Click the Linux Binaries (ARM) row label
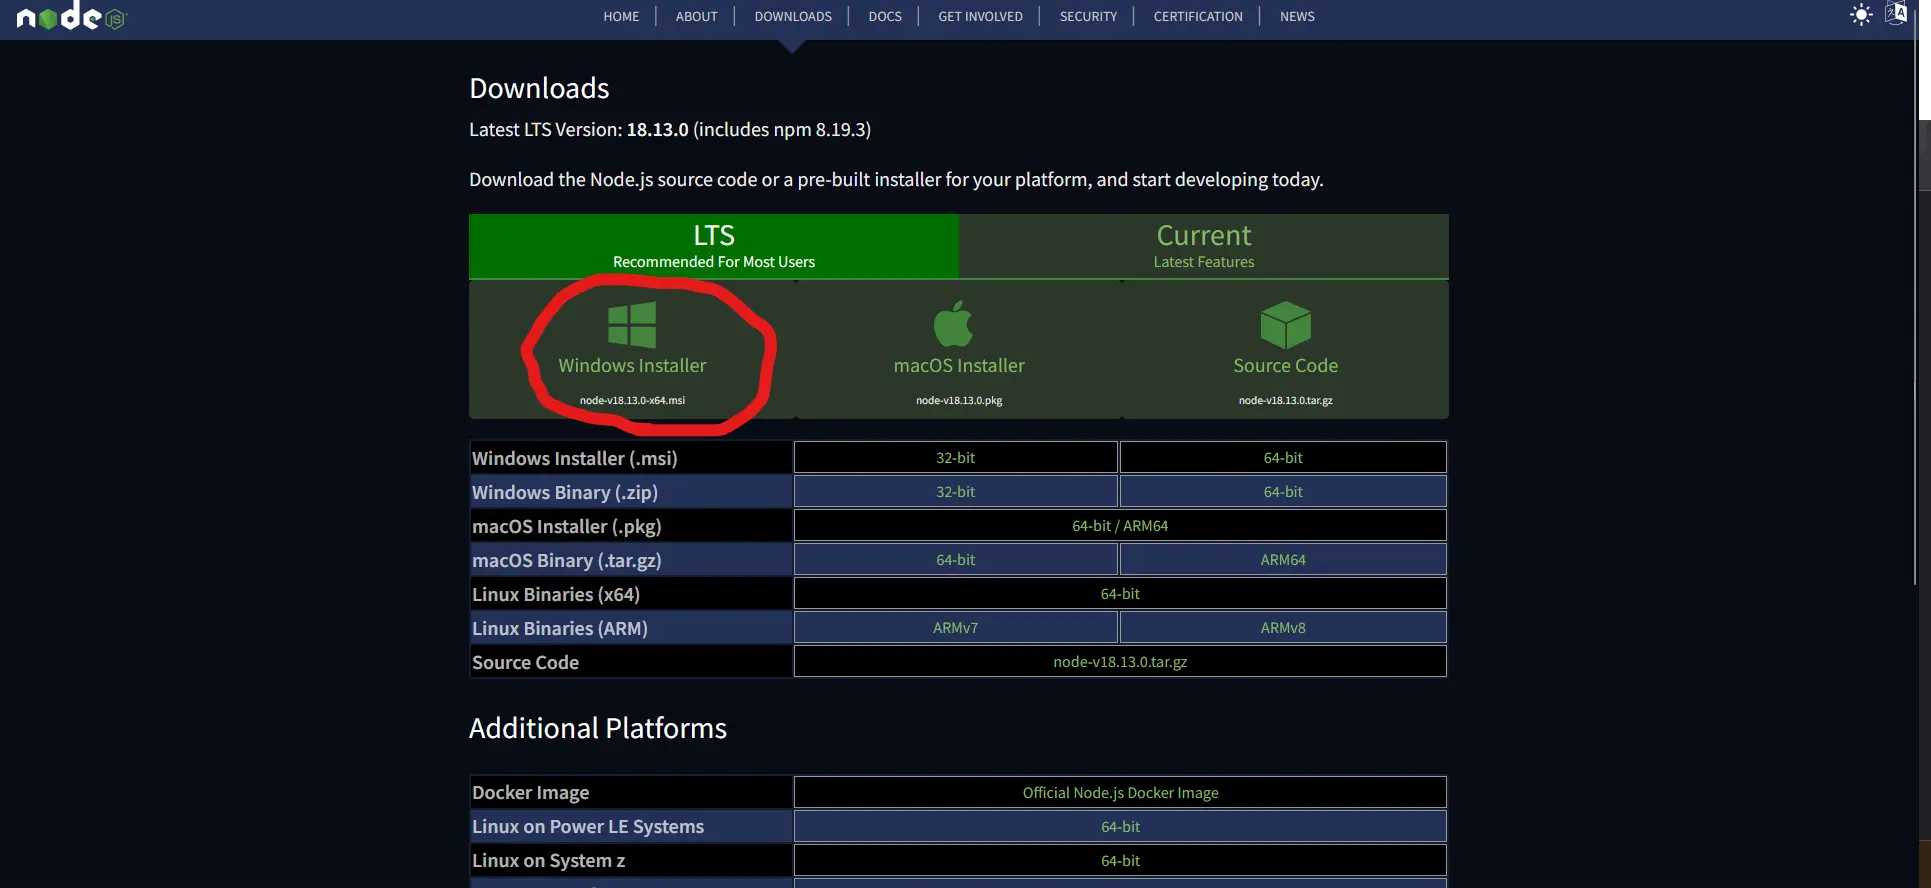This screenshot has height=888, width=1931. 560,628
